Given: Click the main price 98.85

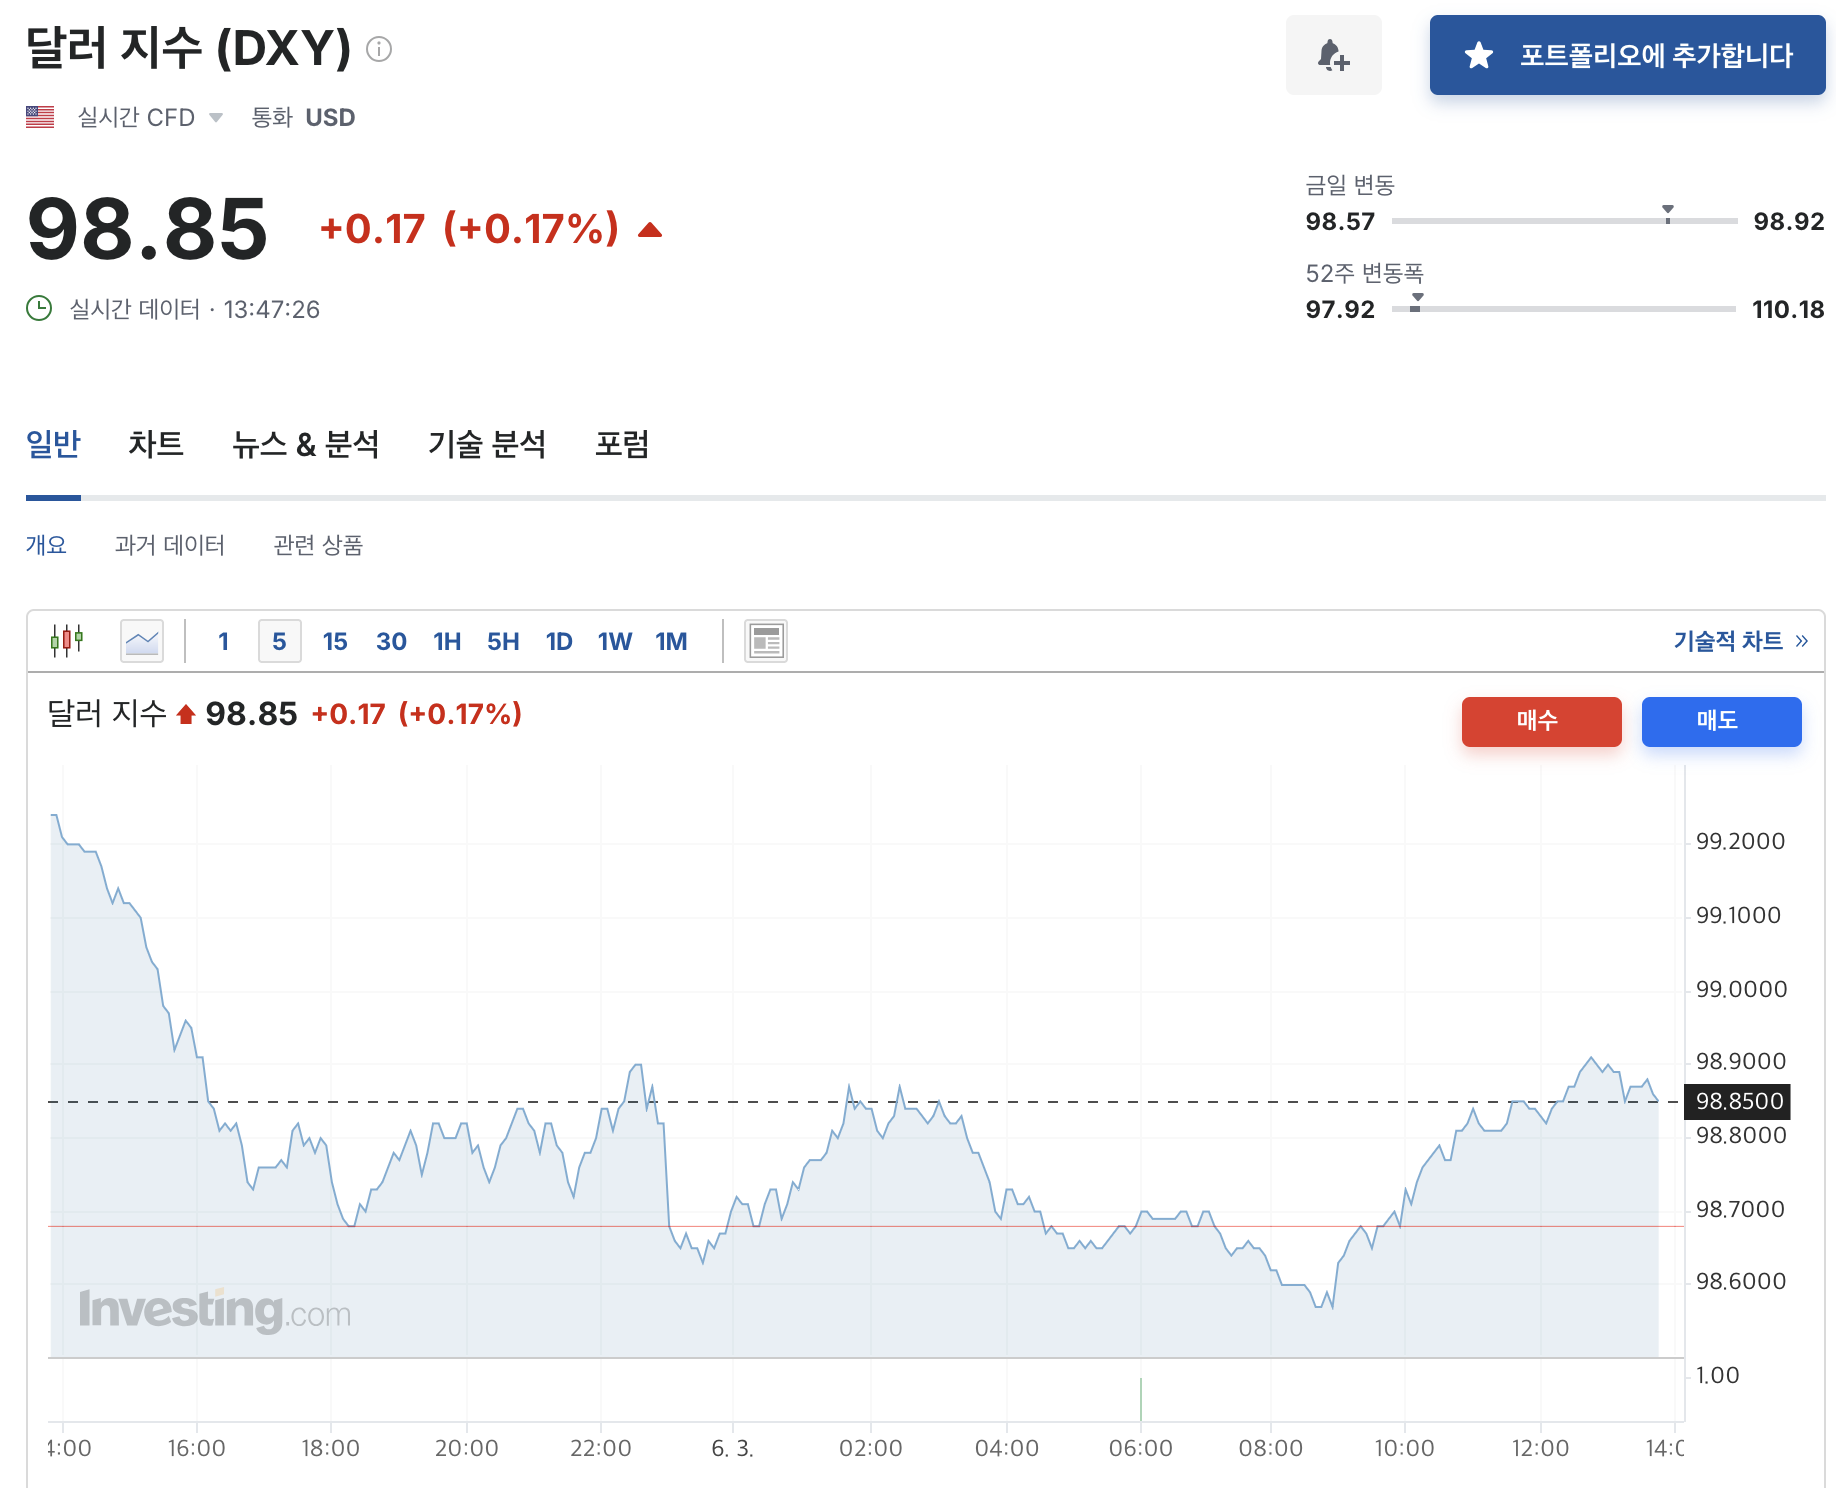Looking at the screenshot, I should point(147,230).
